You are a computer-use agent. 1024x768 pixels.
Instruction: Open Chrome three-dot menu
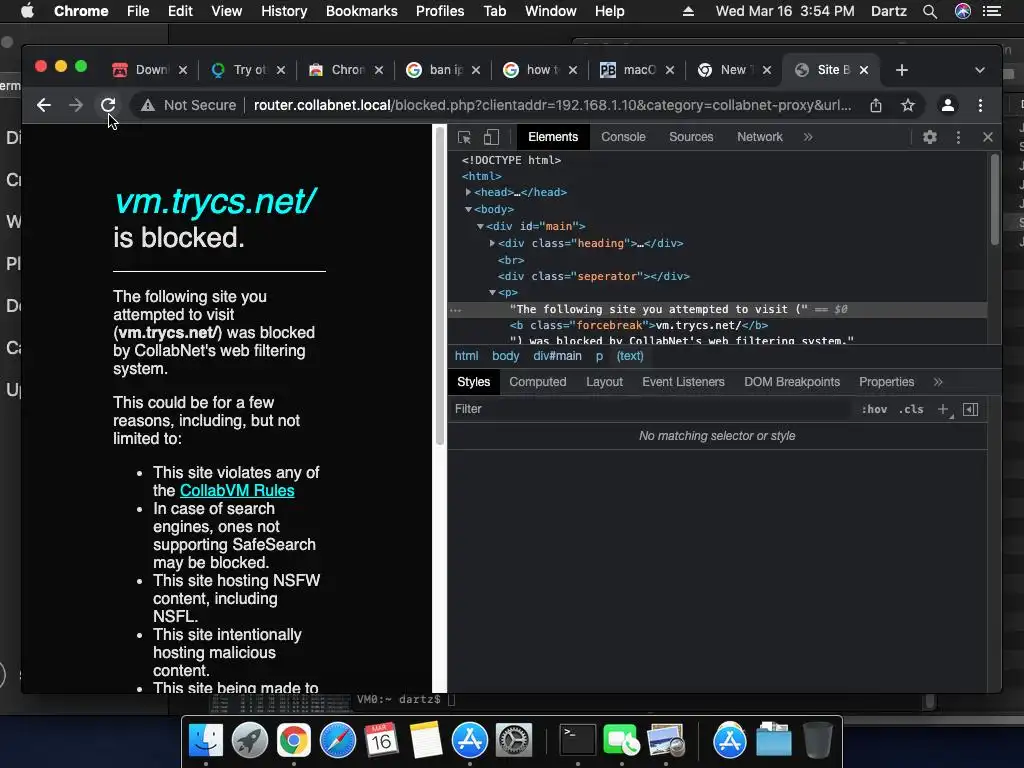[980, 105]
